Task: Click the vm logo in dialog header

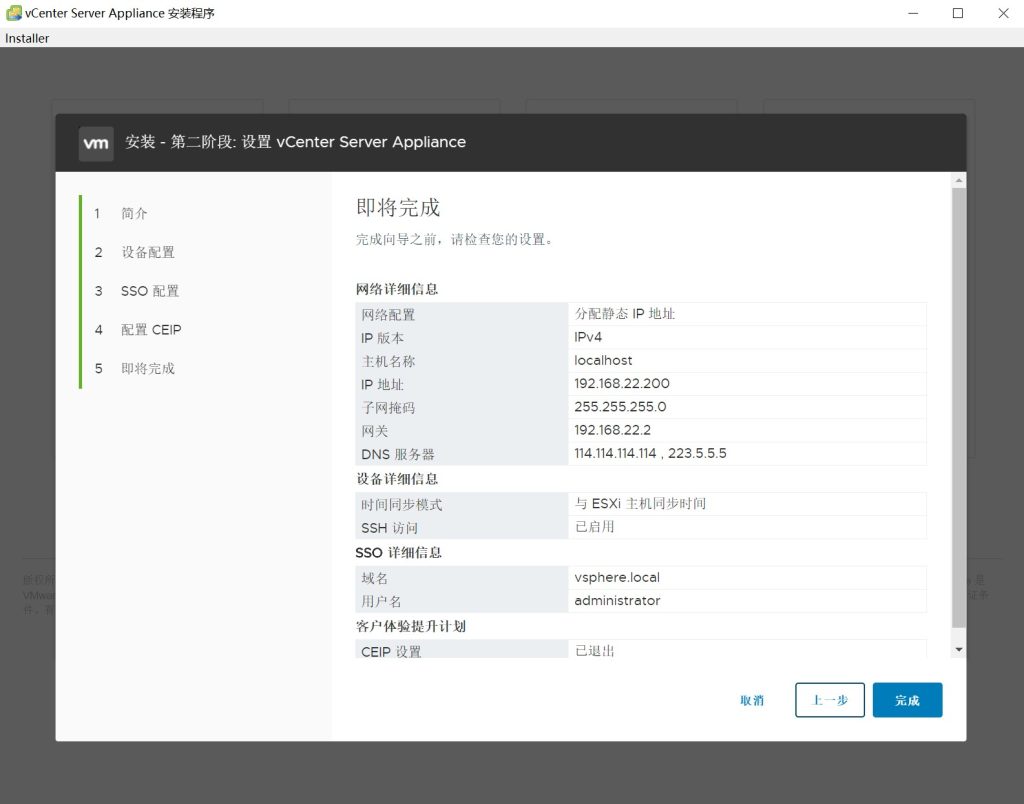Action: tap(96, 144)
